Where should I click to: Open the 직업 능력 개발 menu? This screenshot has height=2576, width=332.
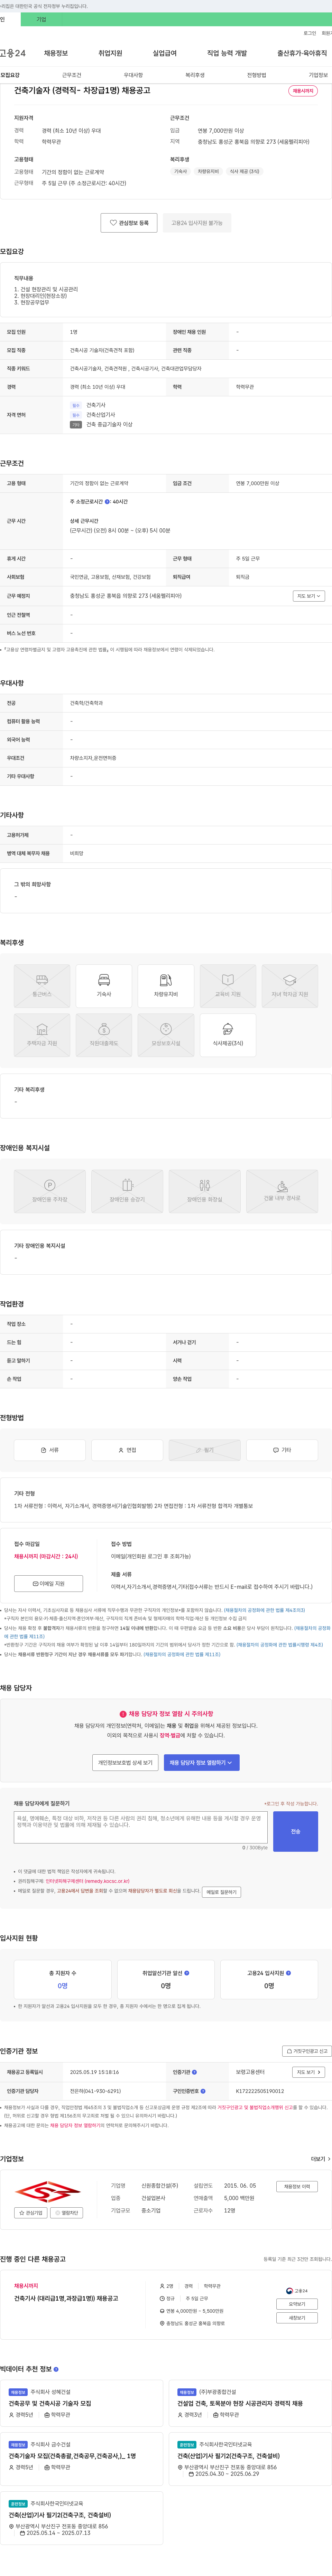[227, 53]
